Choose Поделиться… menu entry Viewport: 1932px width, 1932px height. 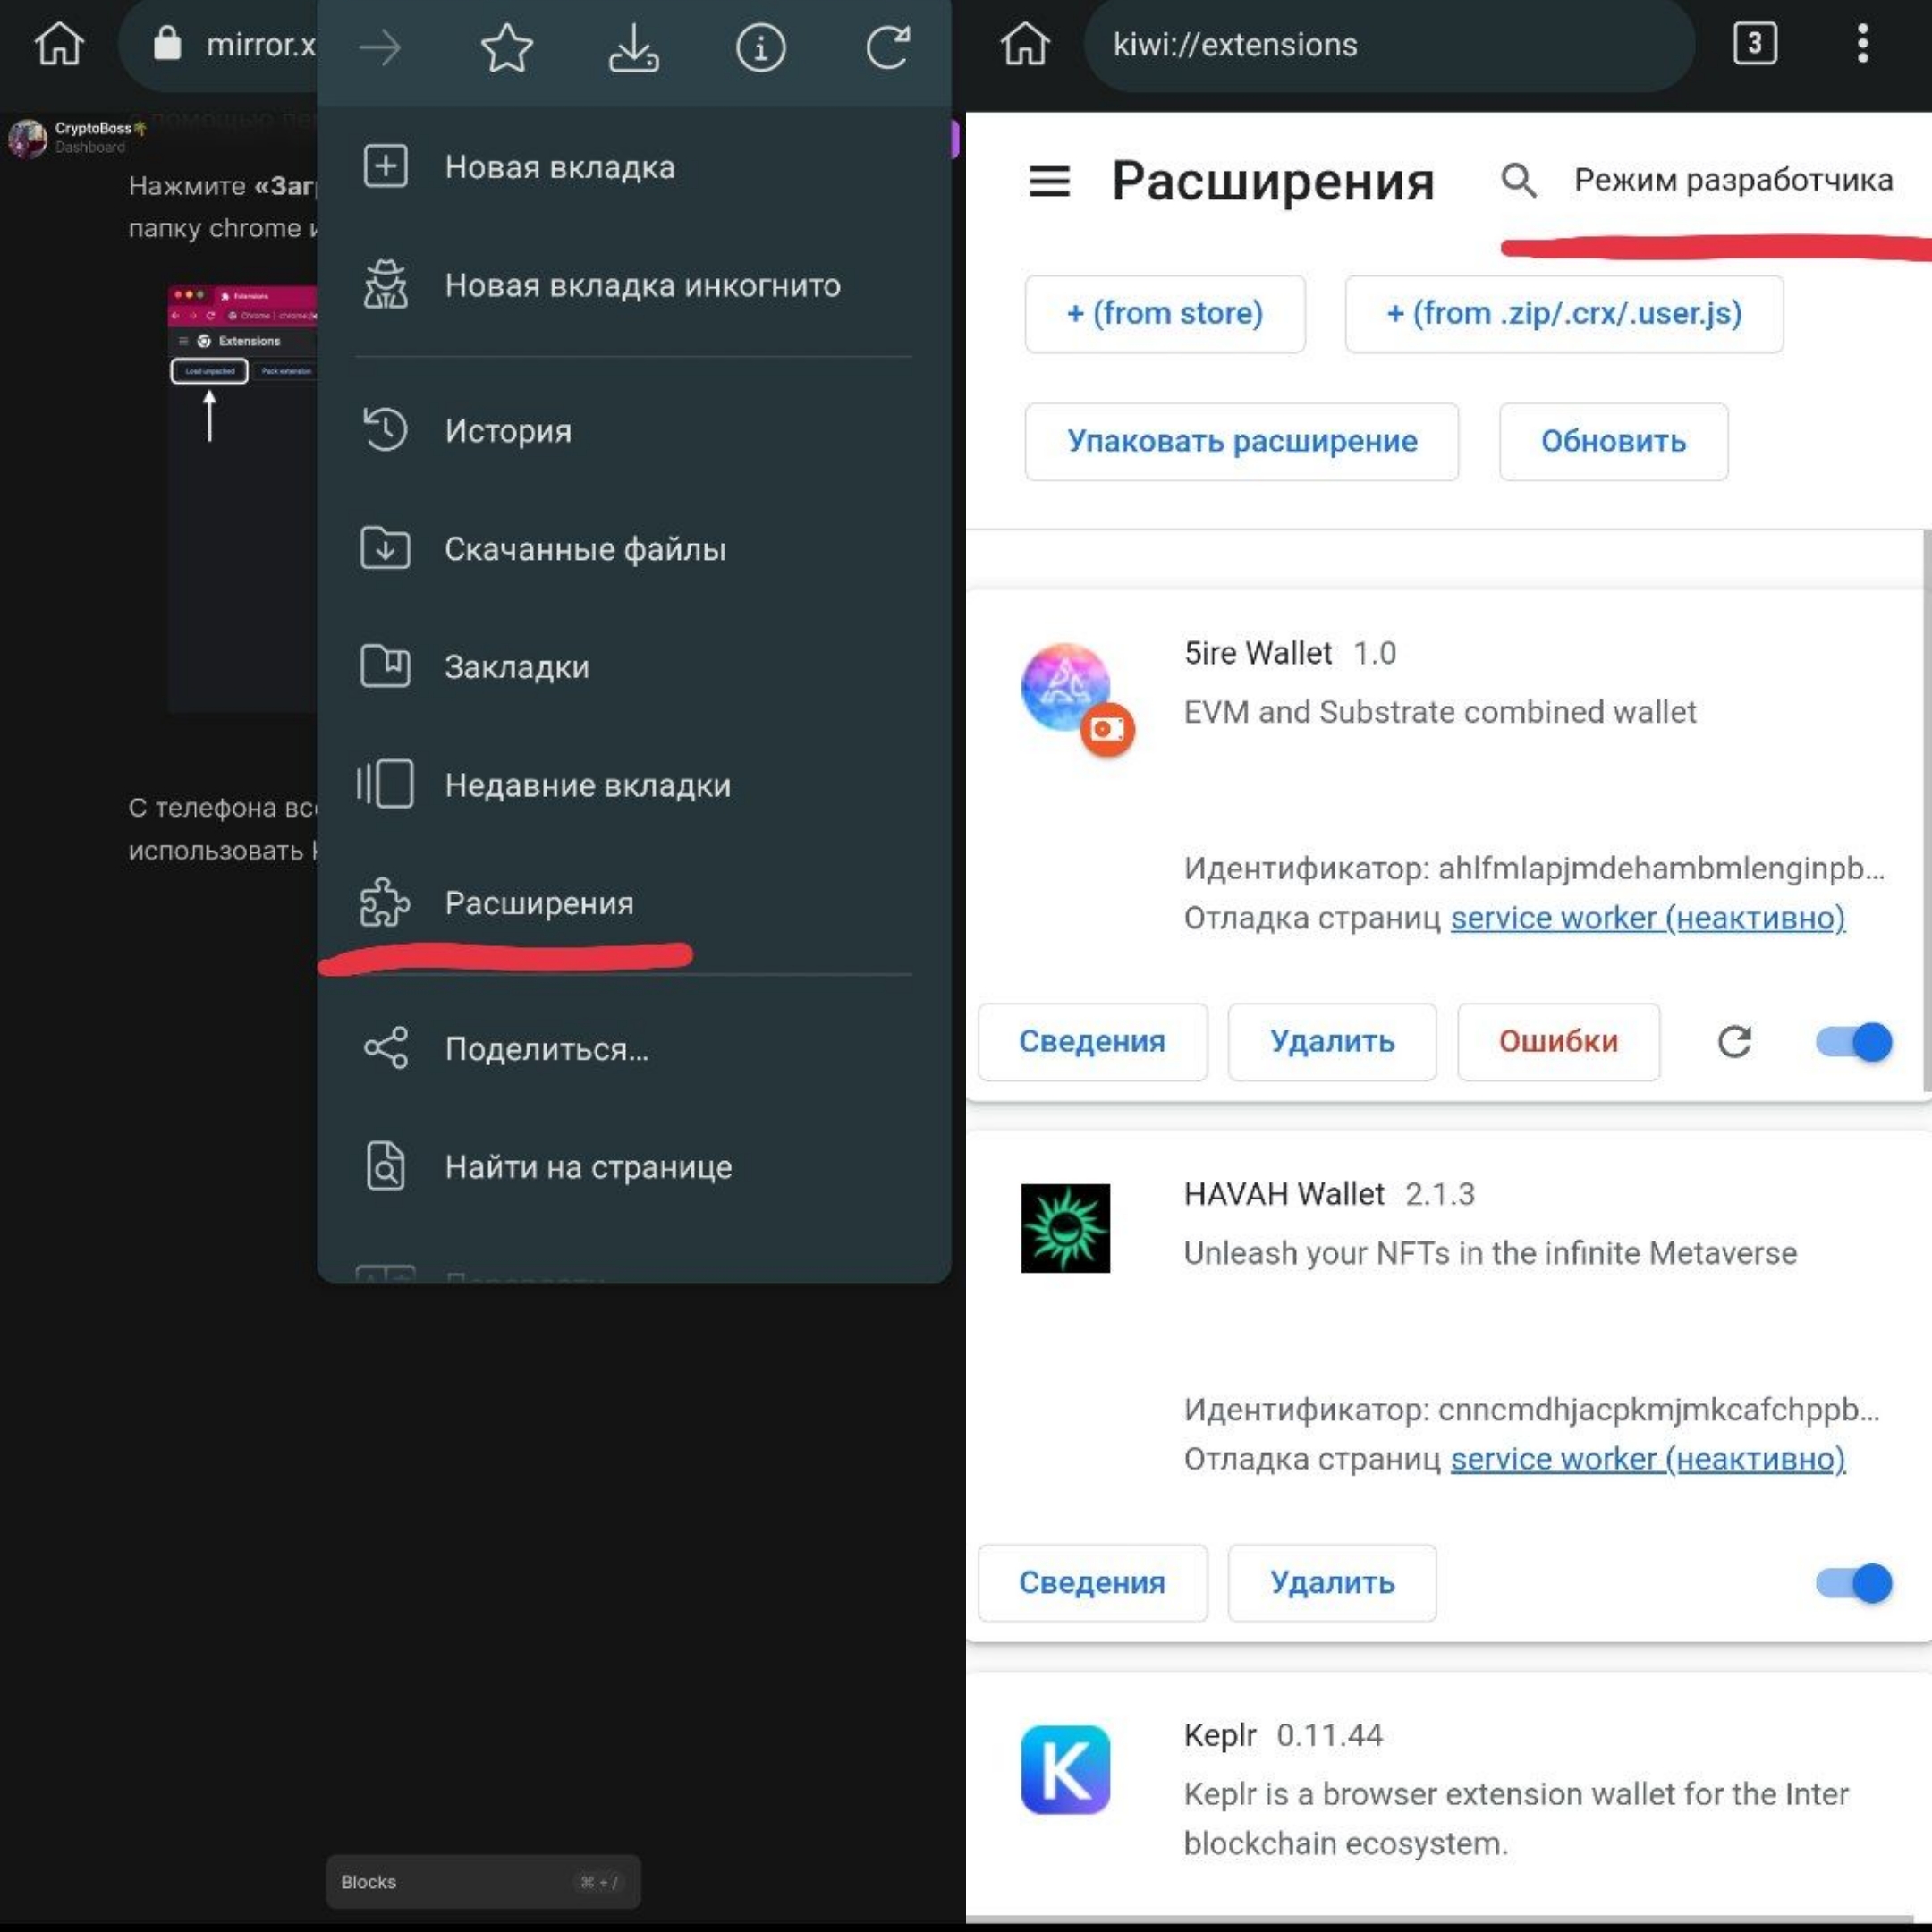click(634, 1049)
